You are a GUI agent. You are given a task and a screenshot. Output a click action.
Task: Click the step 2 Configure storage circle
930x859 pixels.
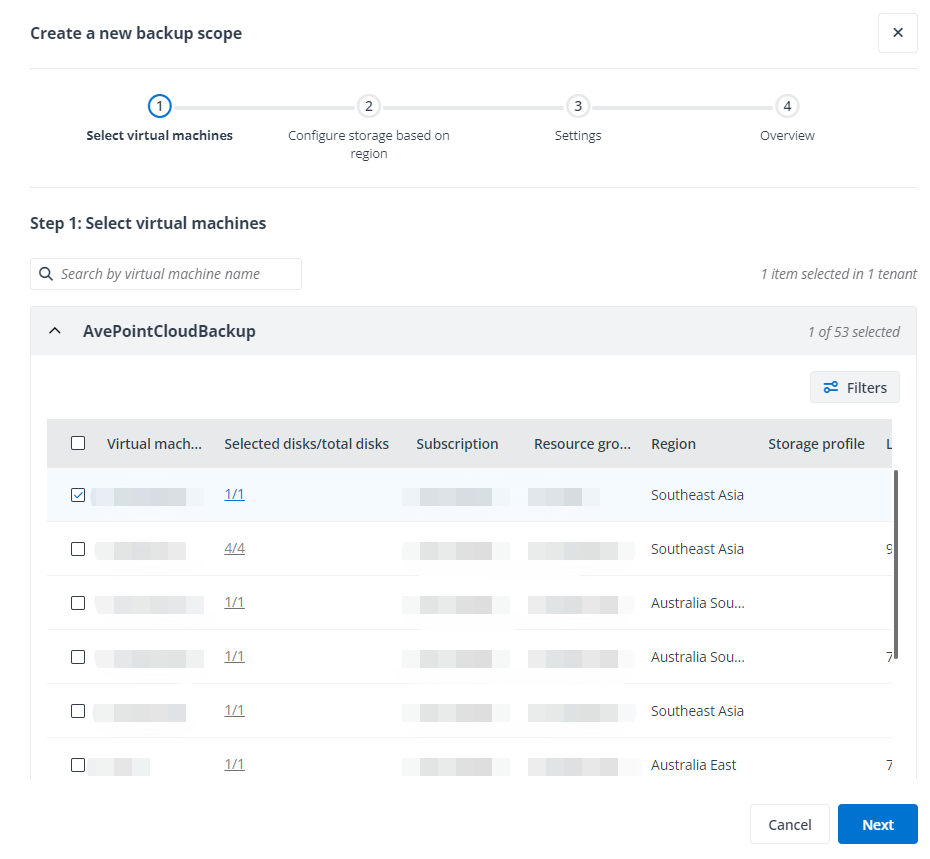[368, 106]
